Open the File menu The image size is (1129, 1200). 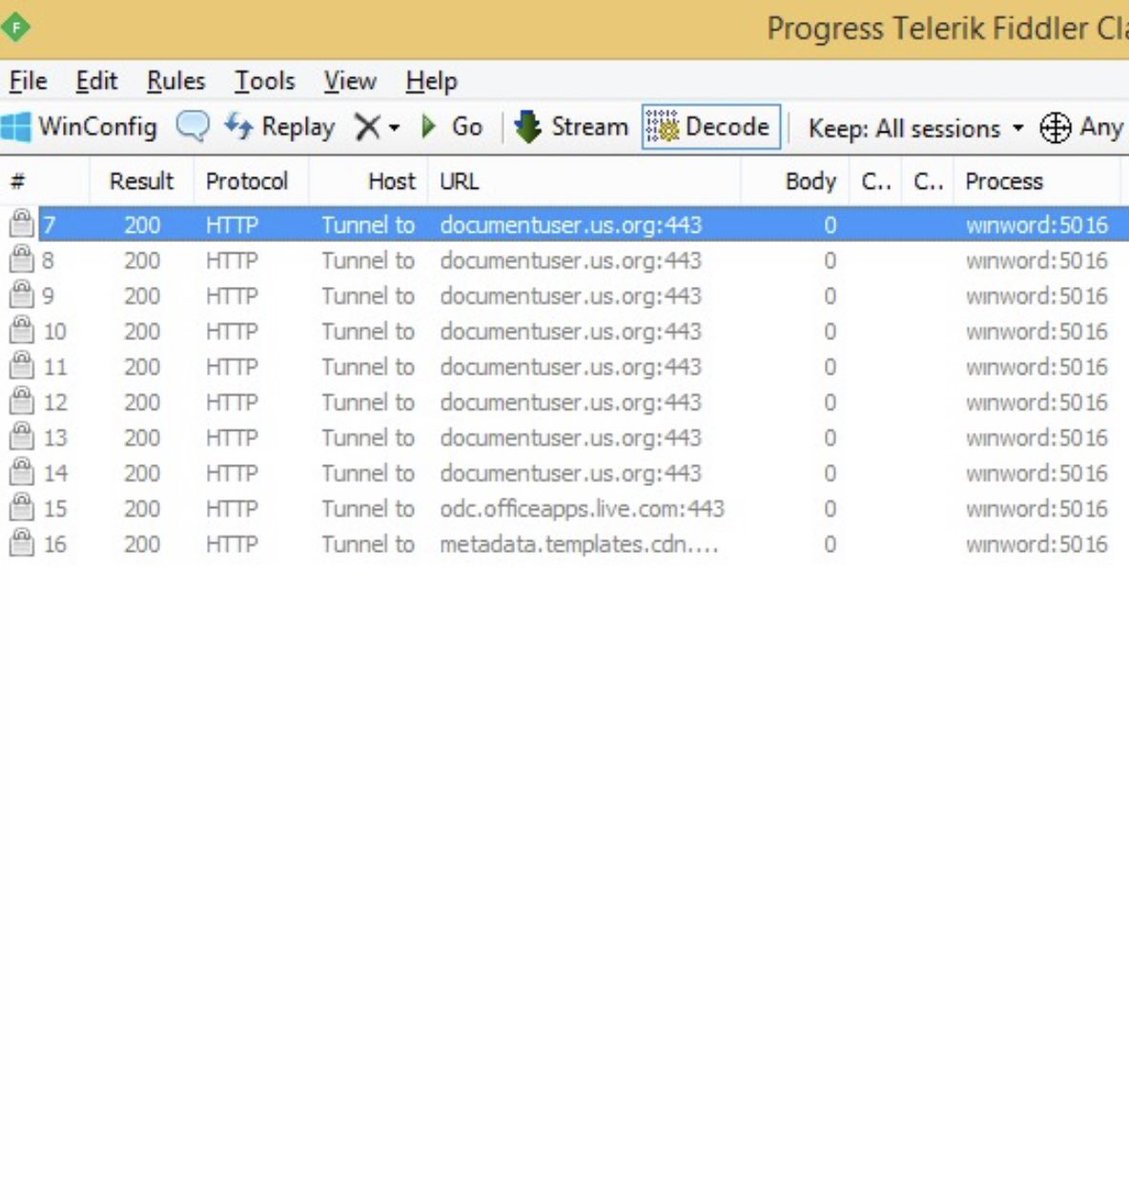click(28, 81)
